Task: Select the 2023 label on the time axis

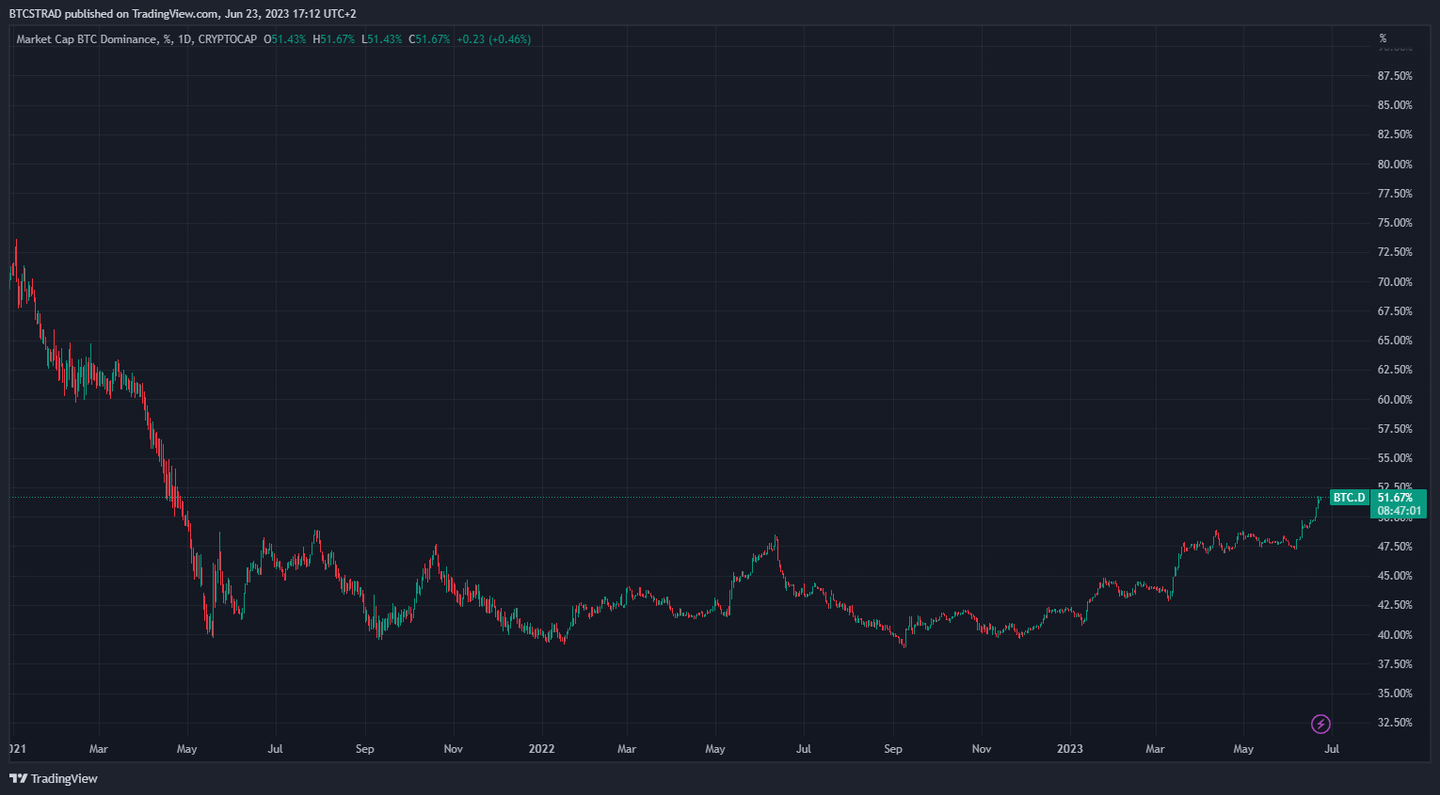Action: click(x=1070, y=748)
